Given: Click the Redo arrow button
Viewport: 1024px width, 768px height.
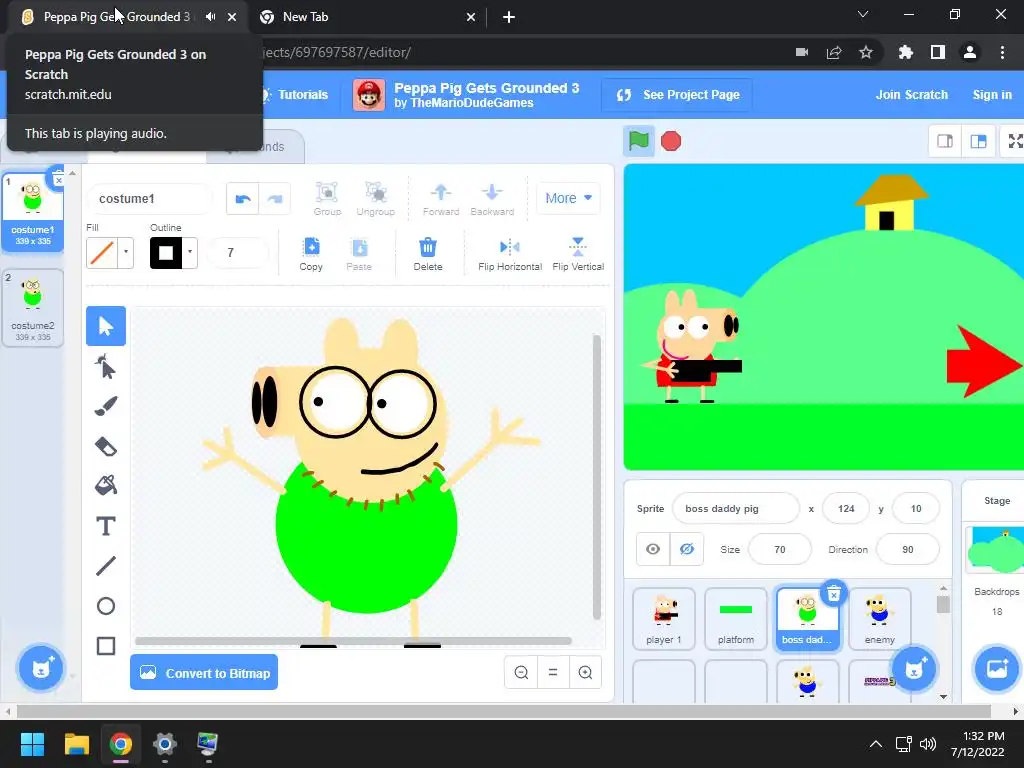Looking at the screenshot, I should (x=275, y=199).
